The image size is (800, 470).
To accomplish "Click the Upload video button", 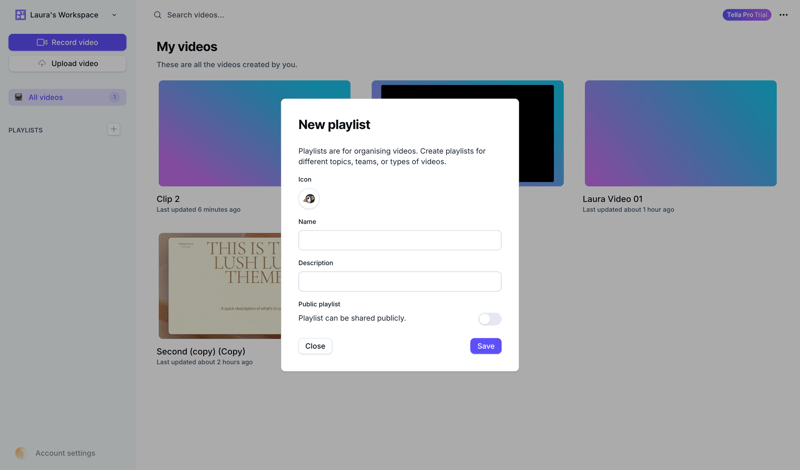I will click(x=67, y=63).
